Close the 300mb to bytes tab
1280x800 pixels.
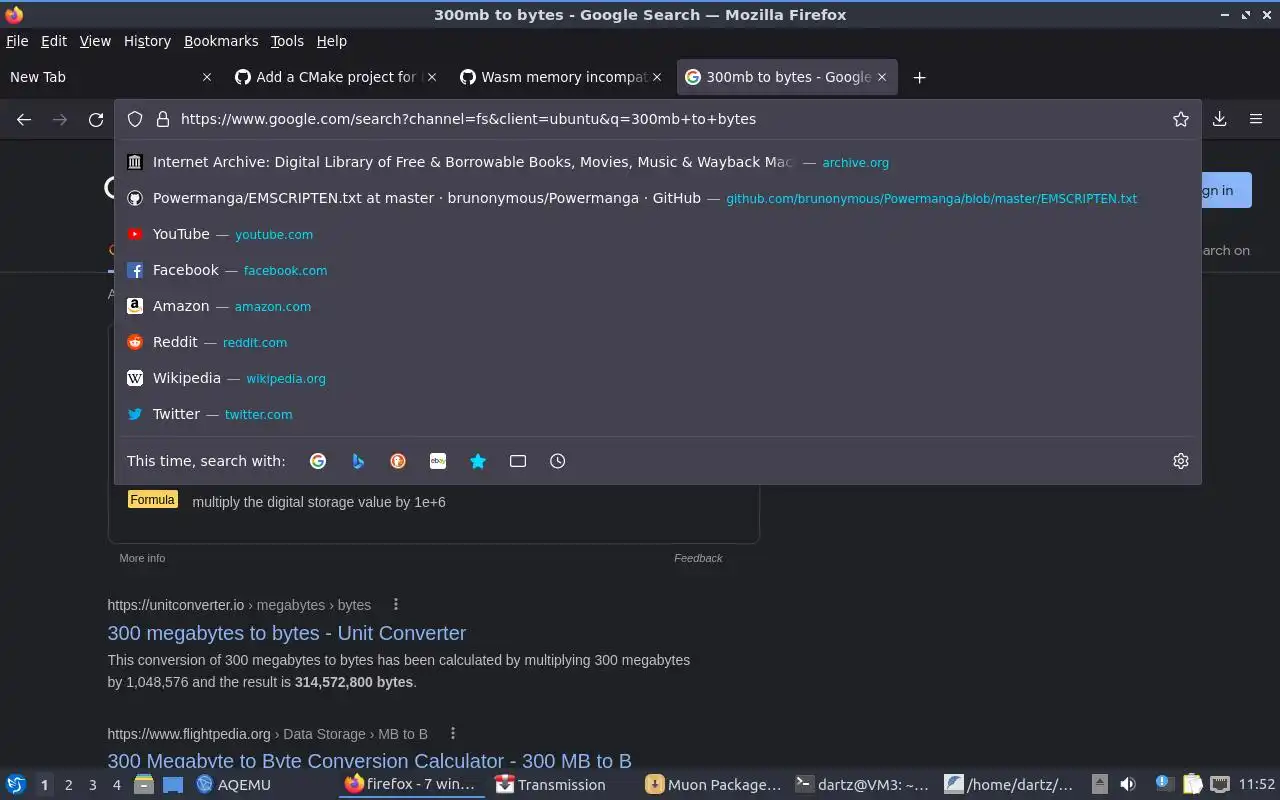[882, 77]
